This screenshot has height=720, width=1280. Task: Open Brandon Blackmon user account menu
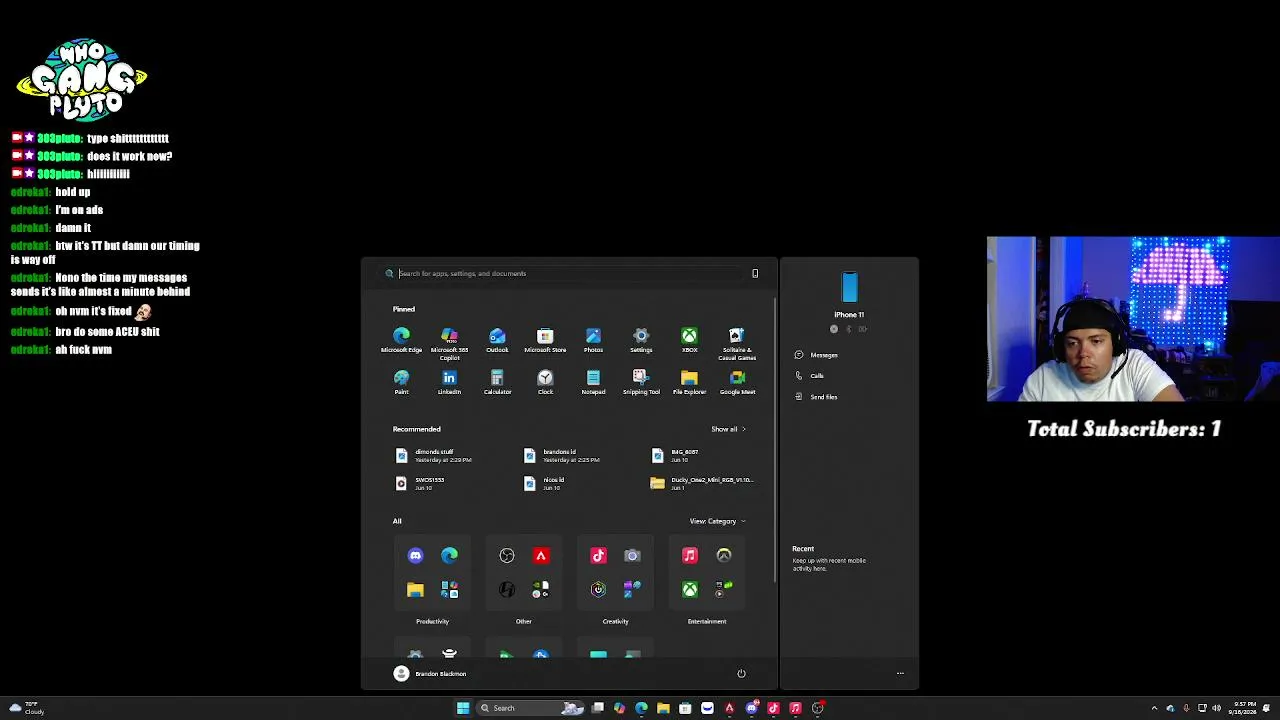click(430, 673)
